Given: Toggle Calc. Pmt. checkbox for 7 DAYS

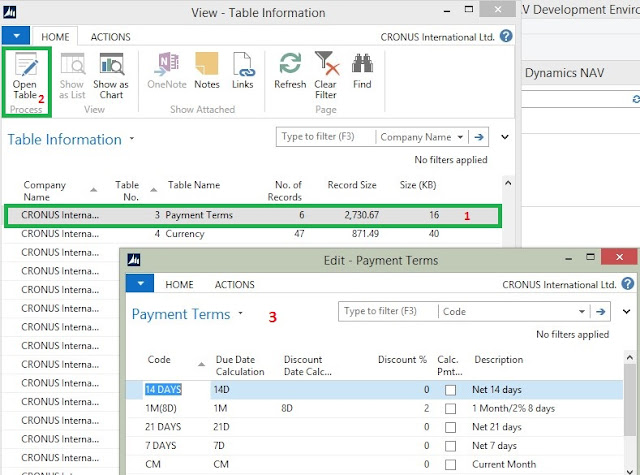Looking at the screenshot, I should point(450,446).
